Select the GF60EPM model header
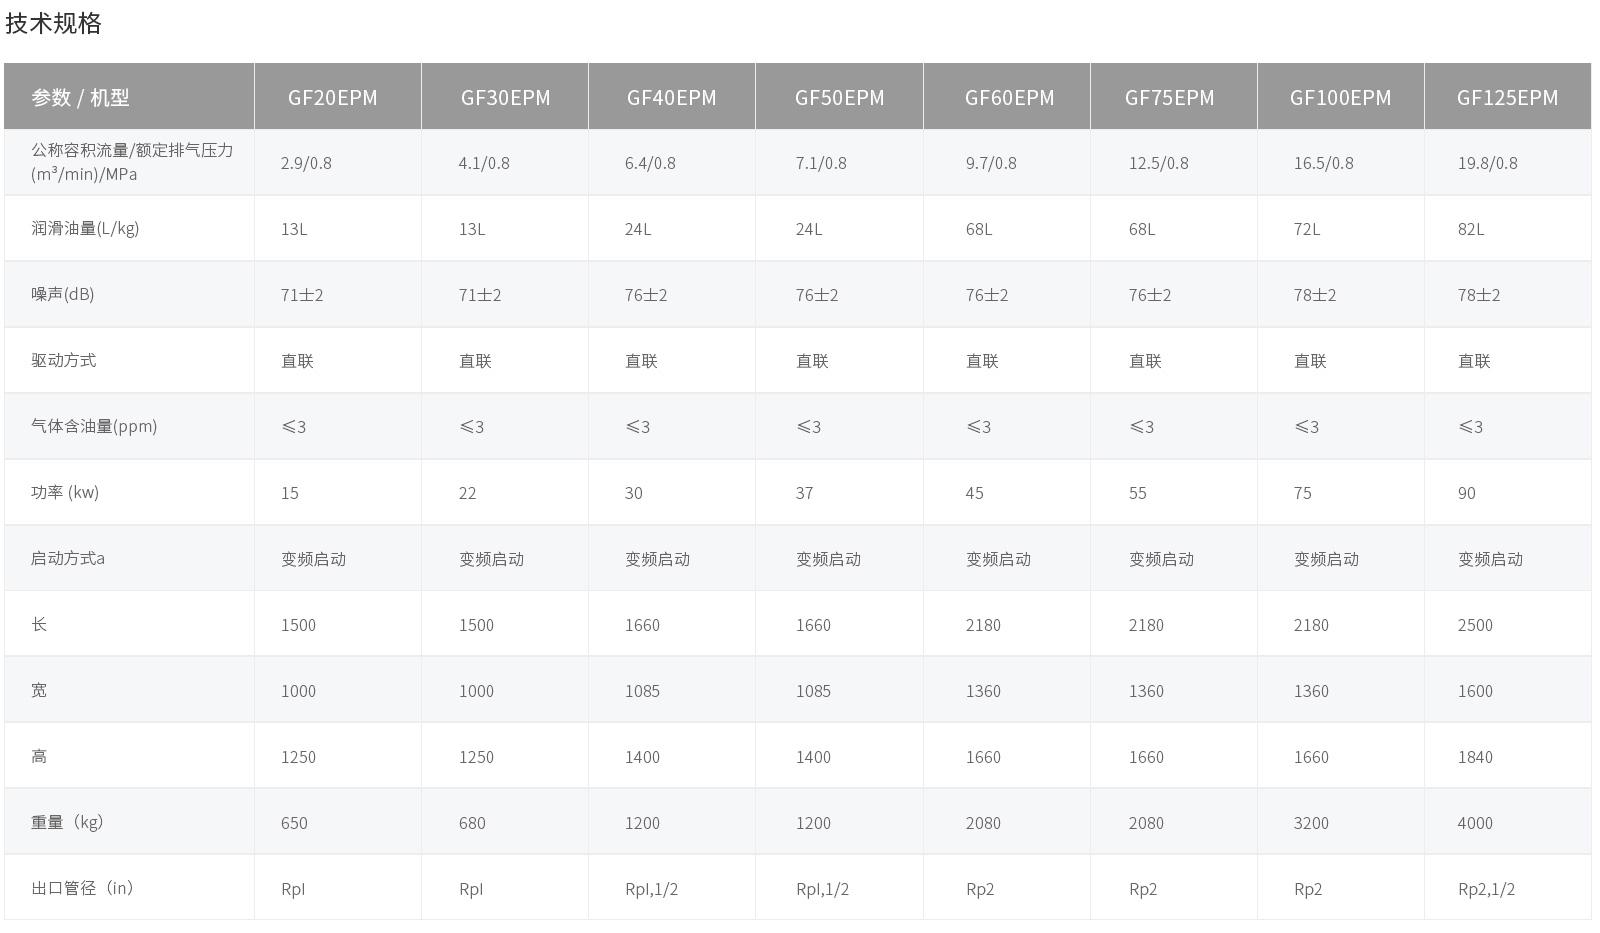Image resolution: width=1600 pixels, height=933 pixels. [1009, 98]
